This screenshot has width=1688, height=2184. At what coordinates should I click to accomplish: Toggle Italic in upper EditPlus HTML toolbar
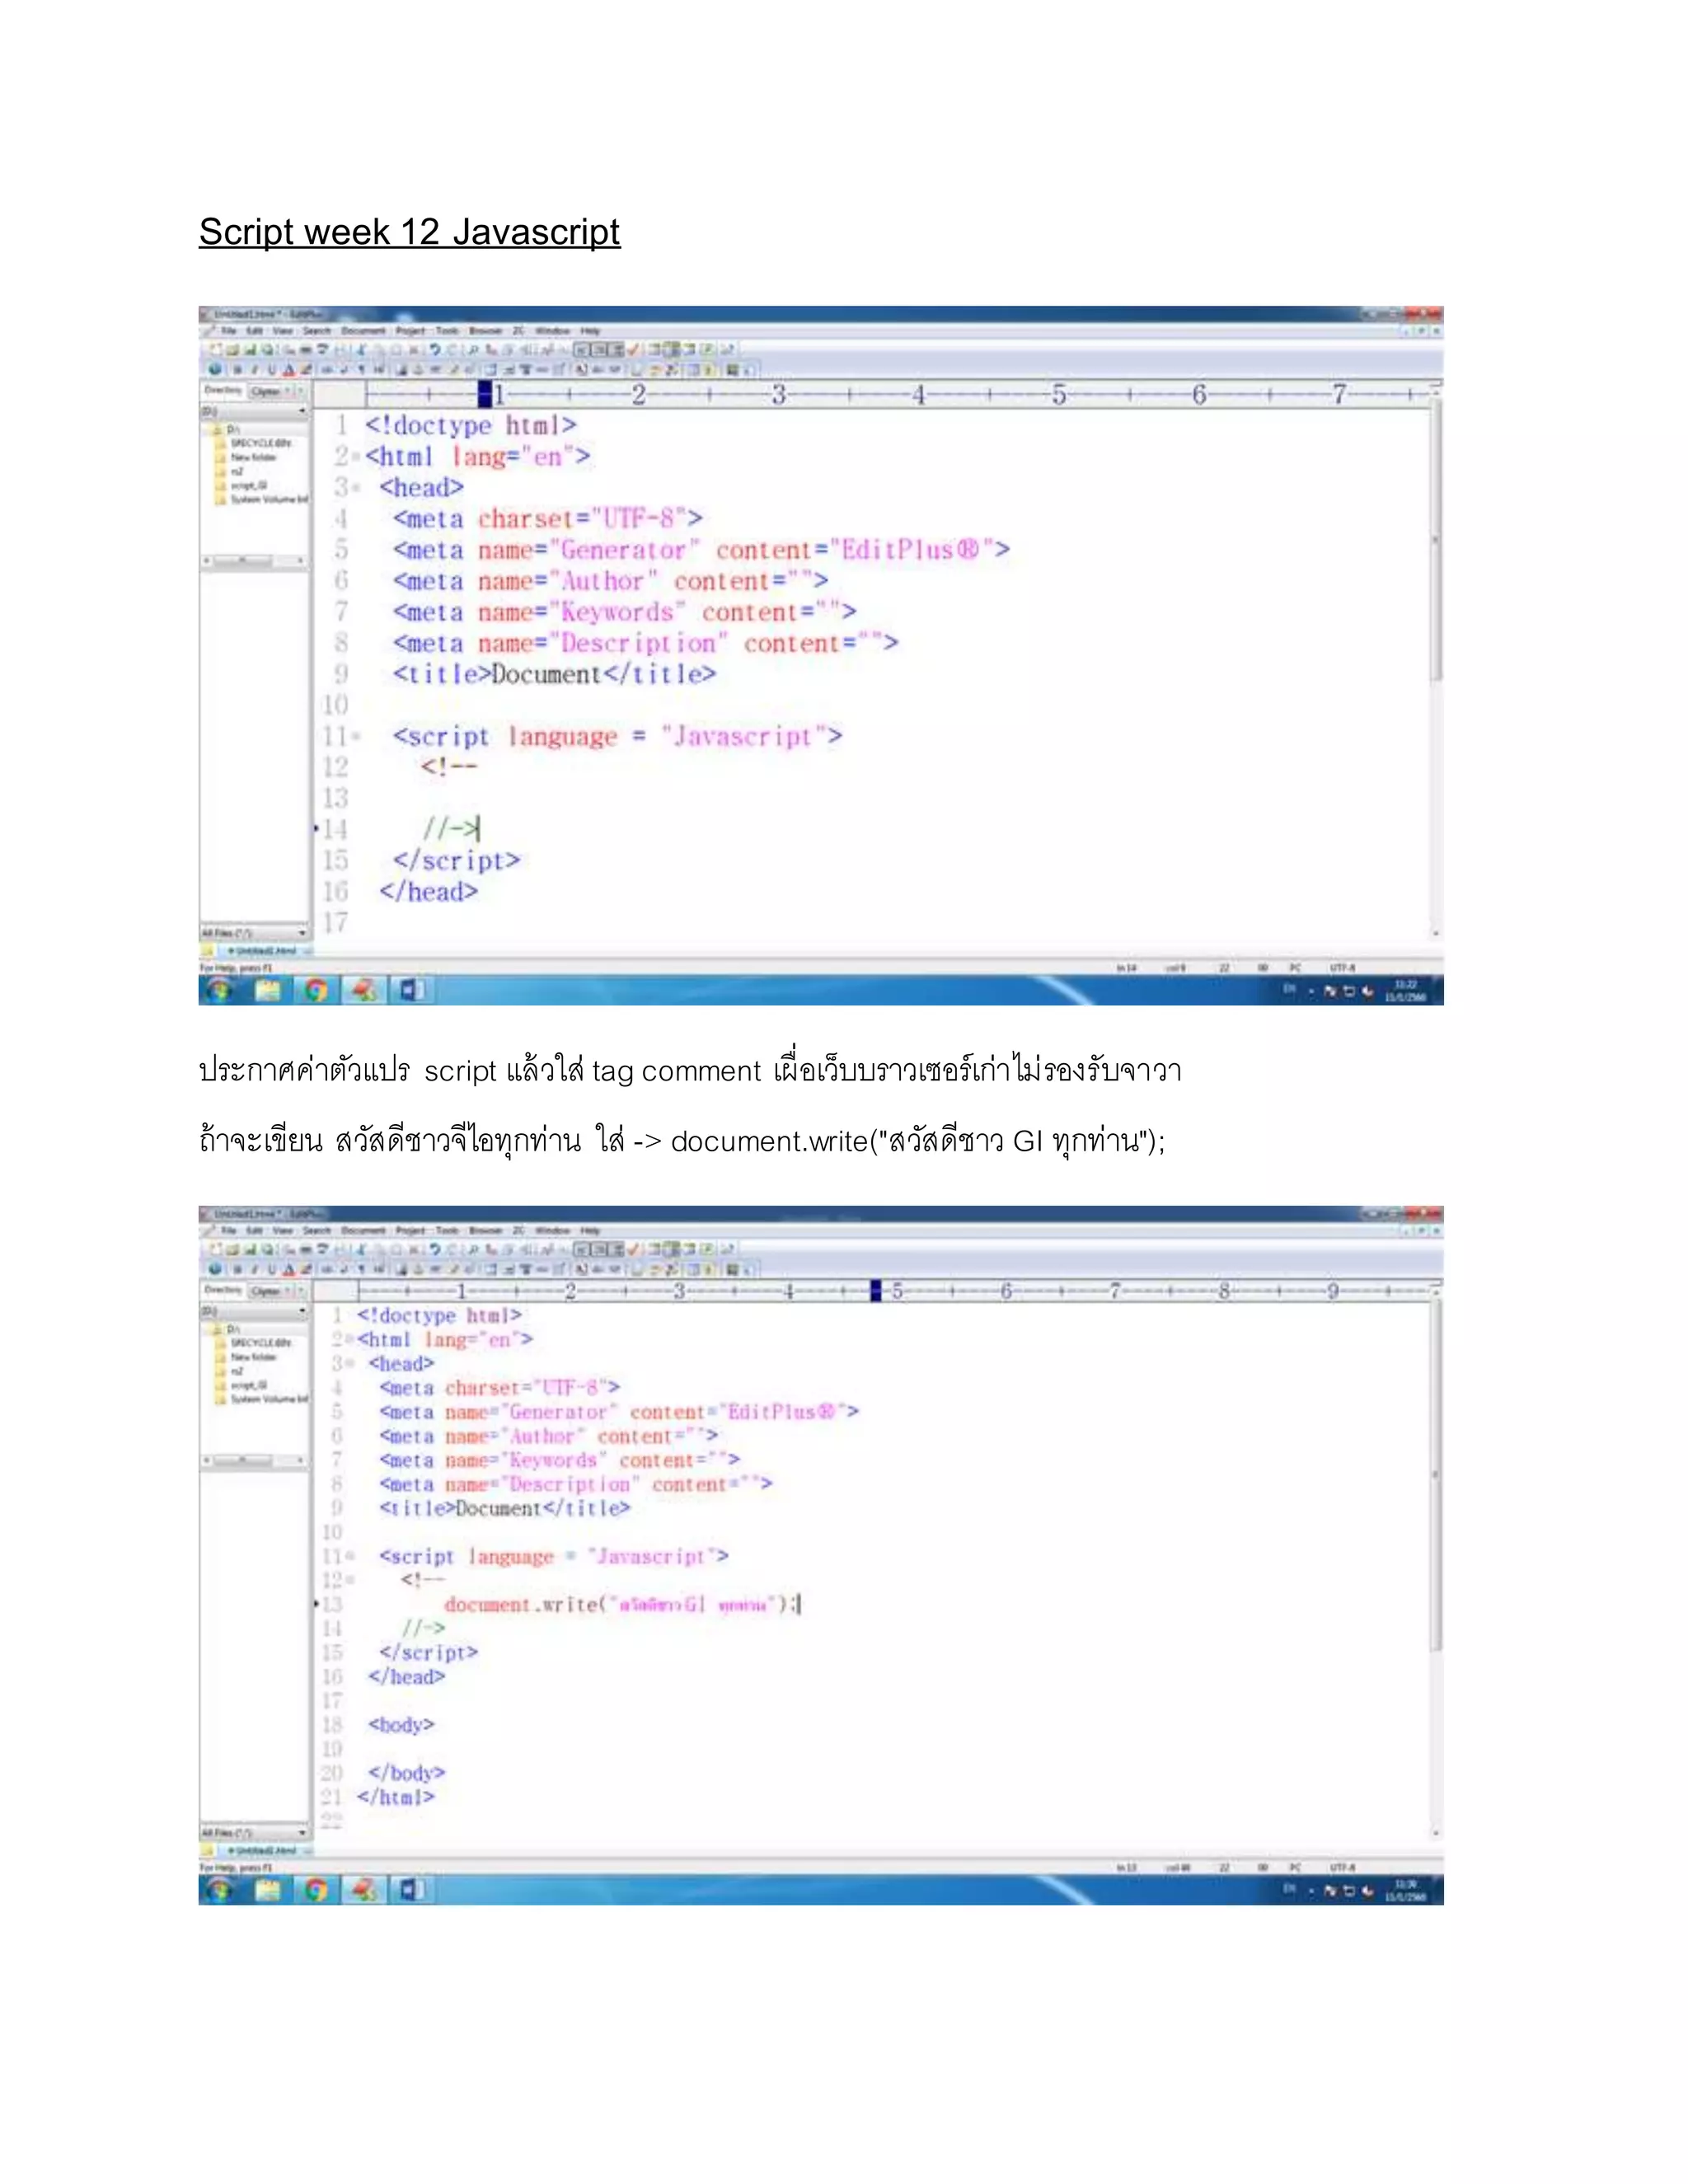pos(255,370)
